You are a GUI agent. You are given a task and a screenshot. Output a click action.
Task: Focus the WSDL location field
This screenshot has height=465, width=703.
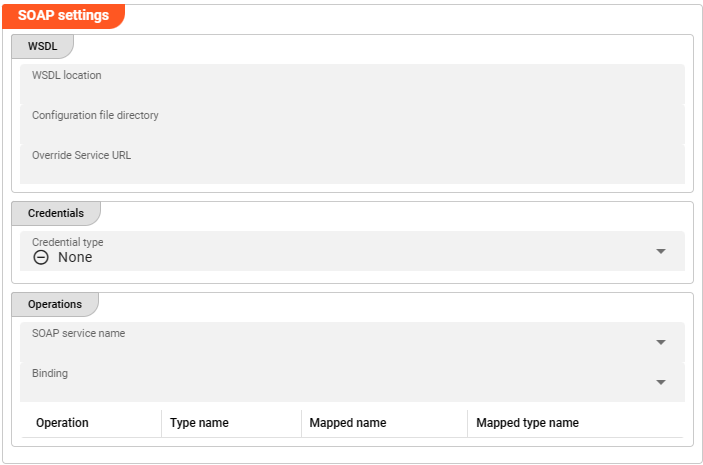point(352,85)
